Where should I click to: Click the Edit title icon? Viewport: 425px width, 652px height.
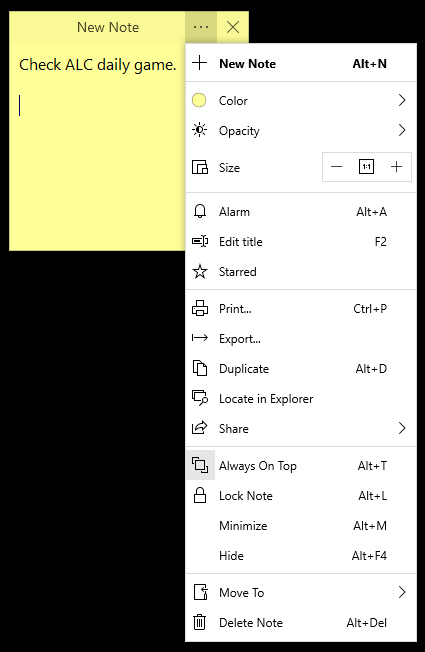click(200, 242)
